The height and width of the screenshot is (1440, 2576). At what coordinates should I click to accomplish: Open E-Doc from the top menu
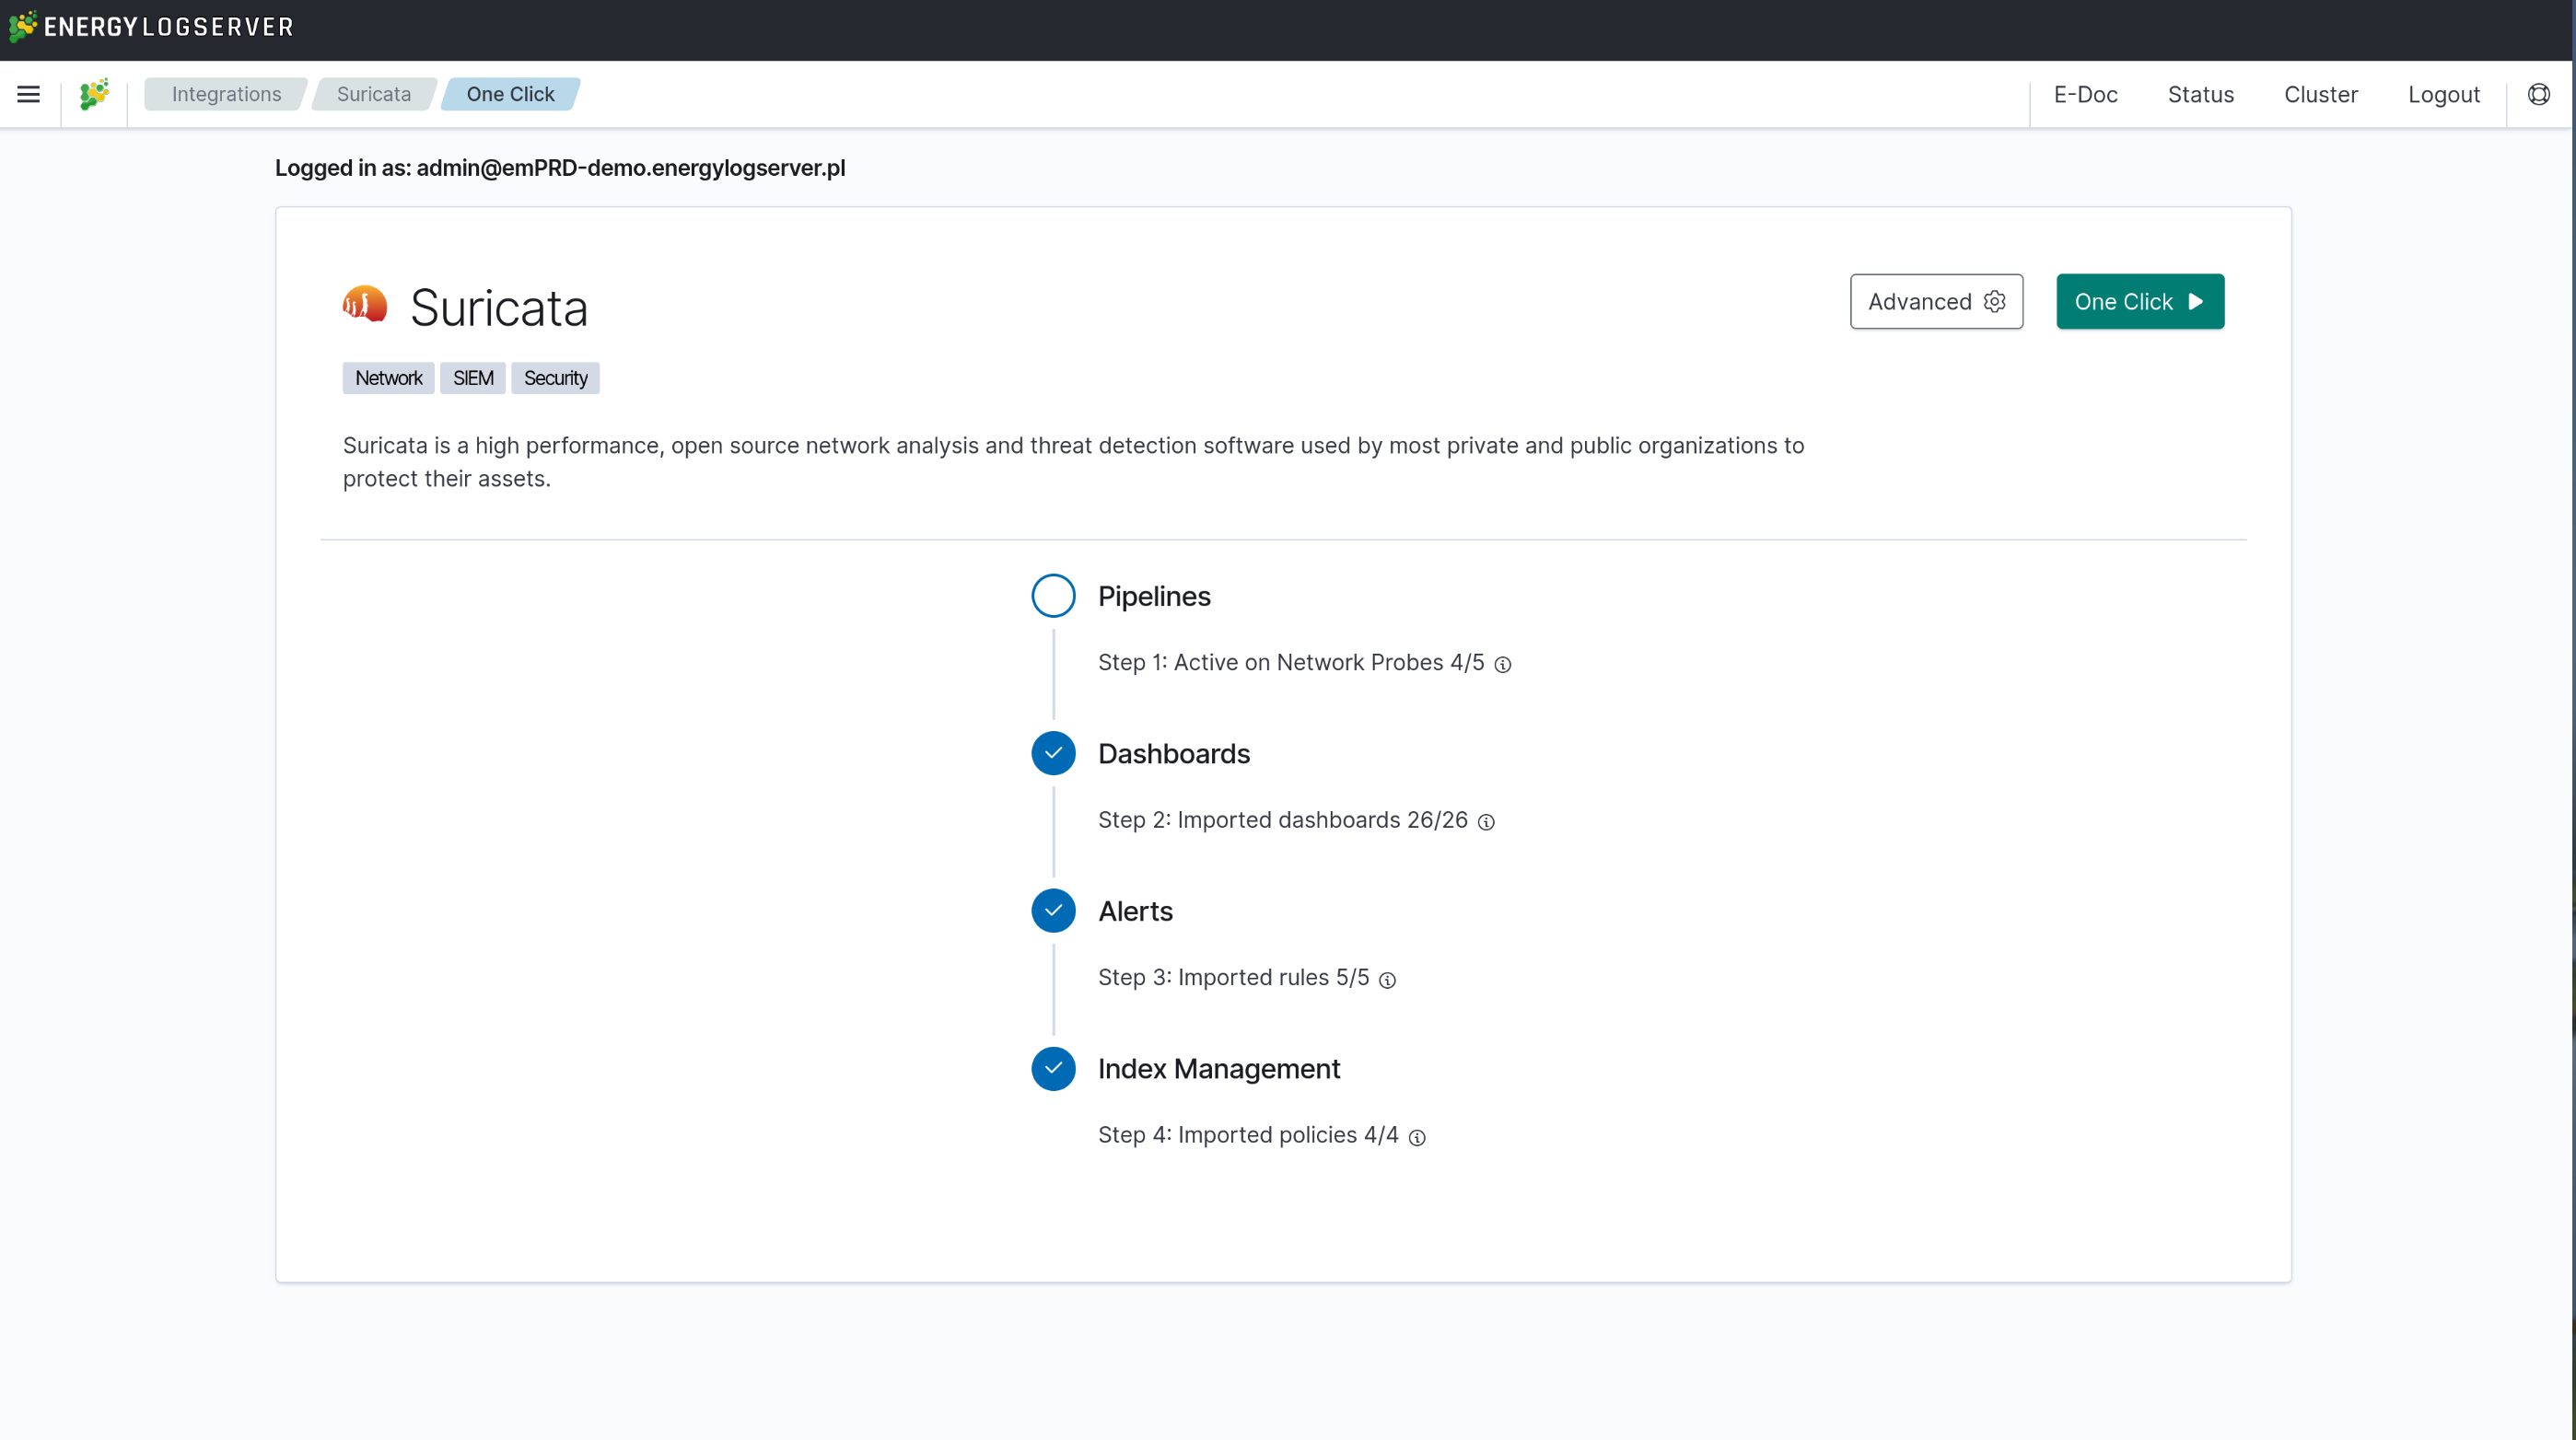pos(2085,94)
